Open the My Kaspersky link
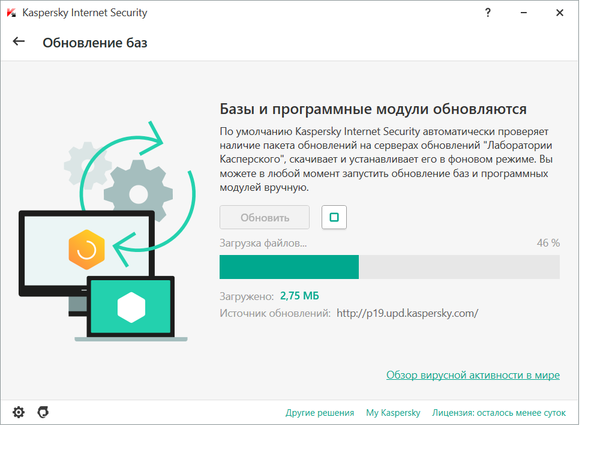Image resolution: width=600 pixels, height=450 pixels. point(393,413)
